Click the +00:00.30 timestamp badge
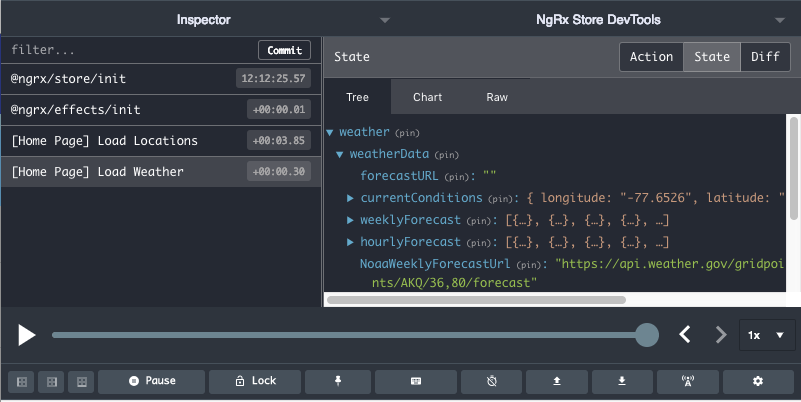Screen dimensions: 801x402 point(279,172)
